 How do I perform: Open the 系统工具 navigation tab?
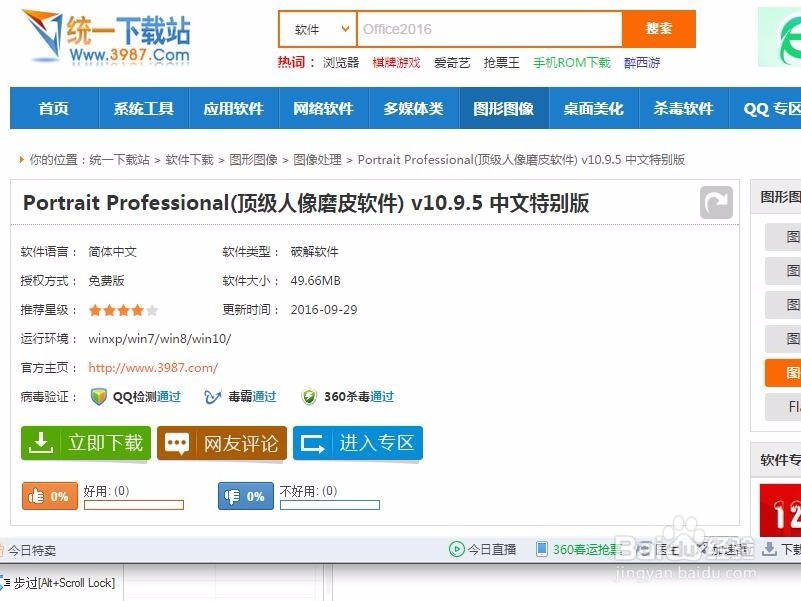point(144,108)
